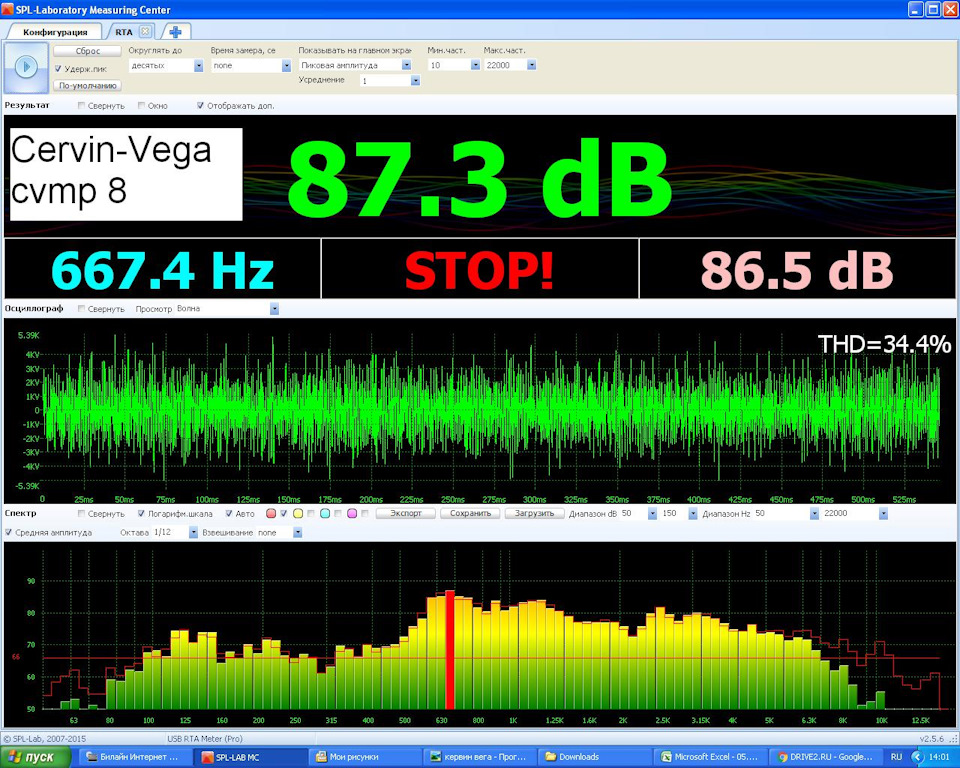Toggle the Логарифм.шкала checkbox
Viewport: 960px width, 768px height.
[x=141, y=513]
